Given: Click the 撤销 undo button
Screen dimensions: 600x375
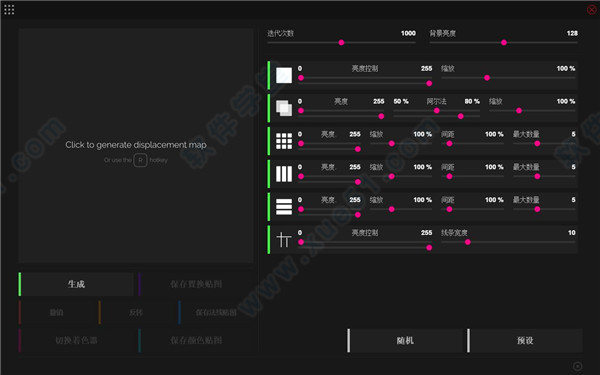Looking at the screenshot, I should pos(56,313).
